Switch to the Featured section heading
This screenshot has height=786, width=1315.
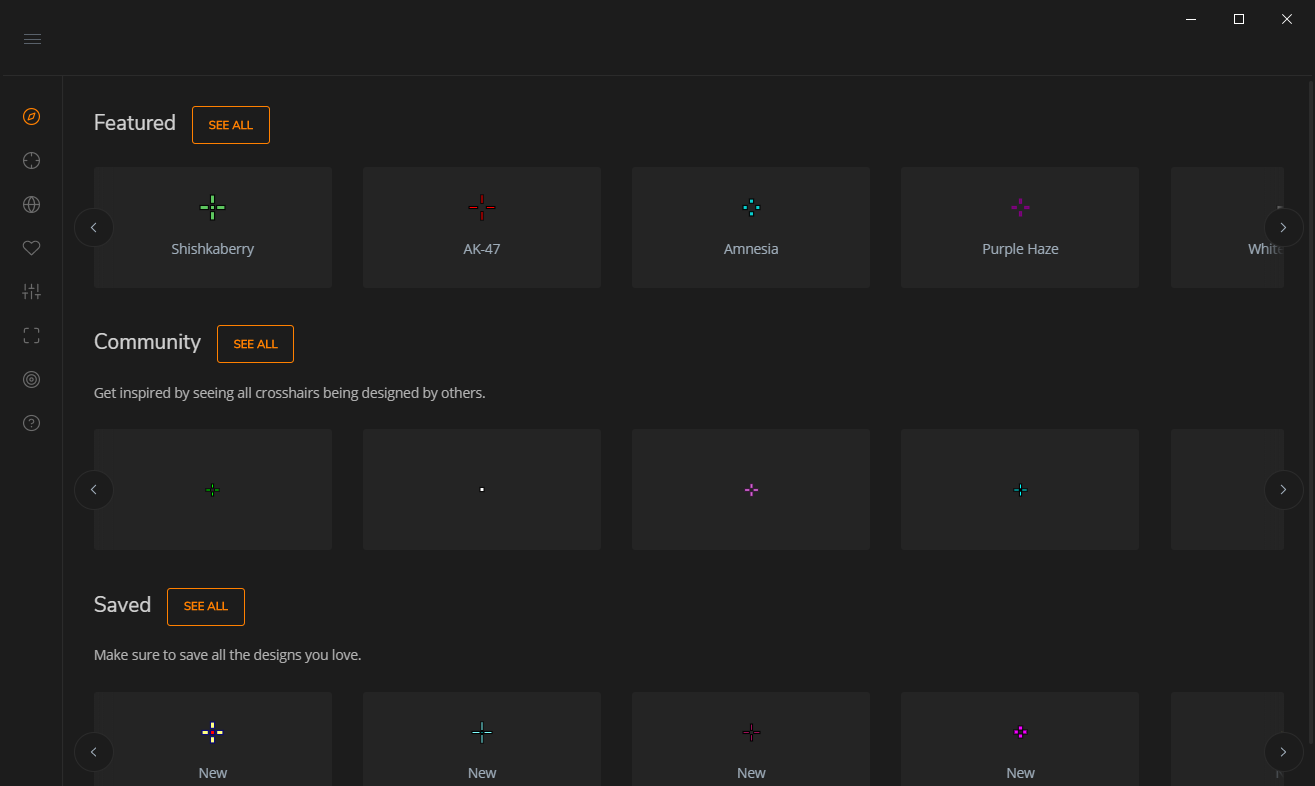click(x=134, y=122)
